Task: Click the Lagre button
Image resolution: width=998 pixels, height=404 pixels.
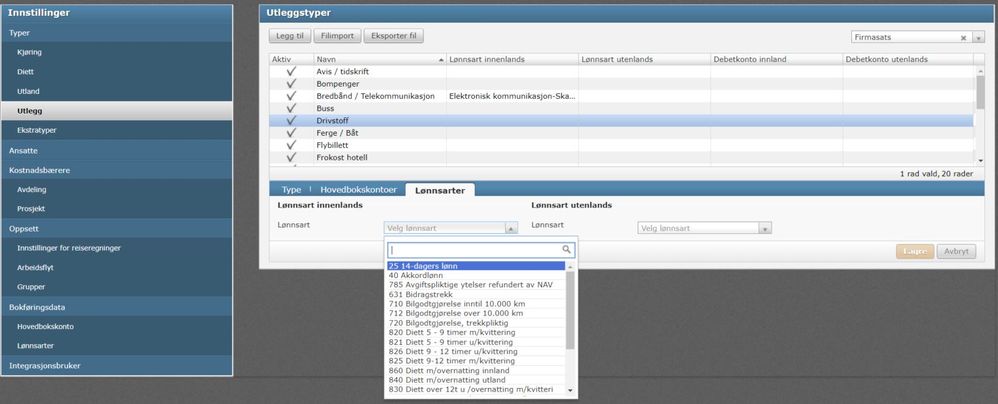Action: click(x=915, y=251)
